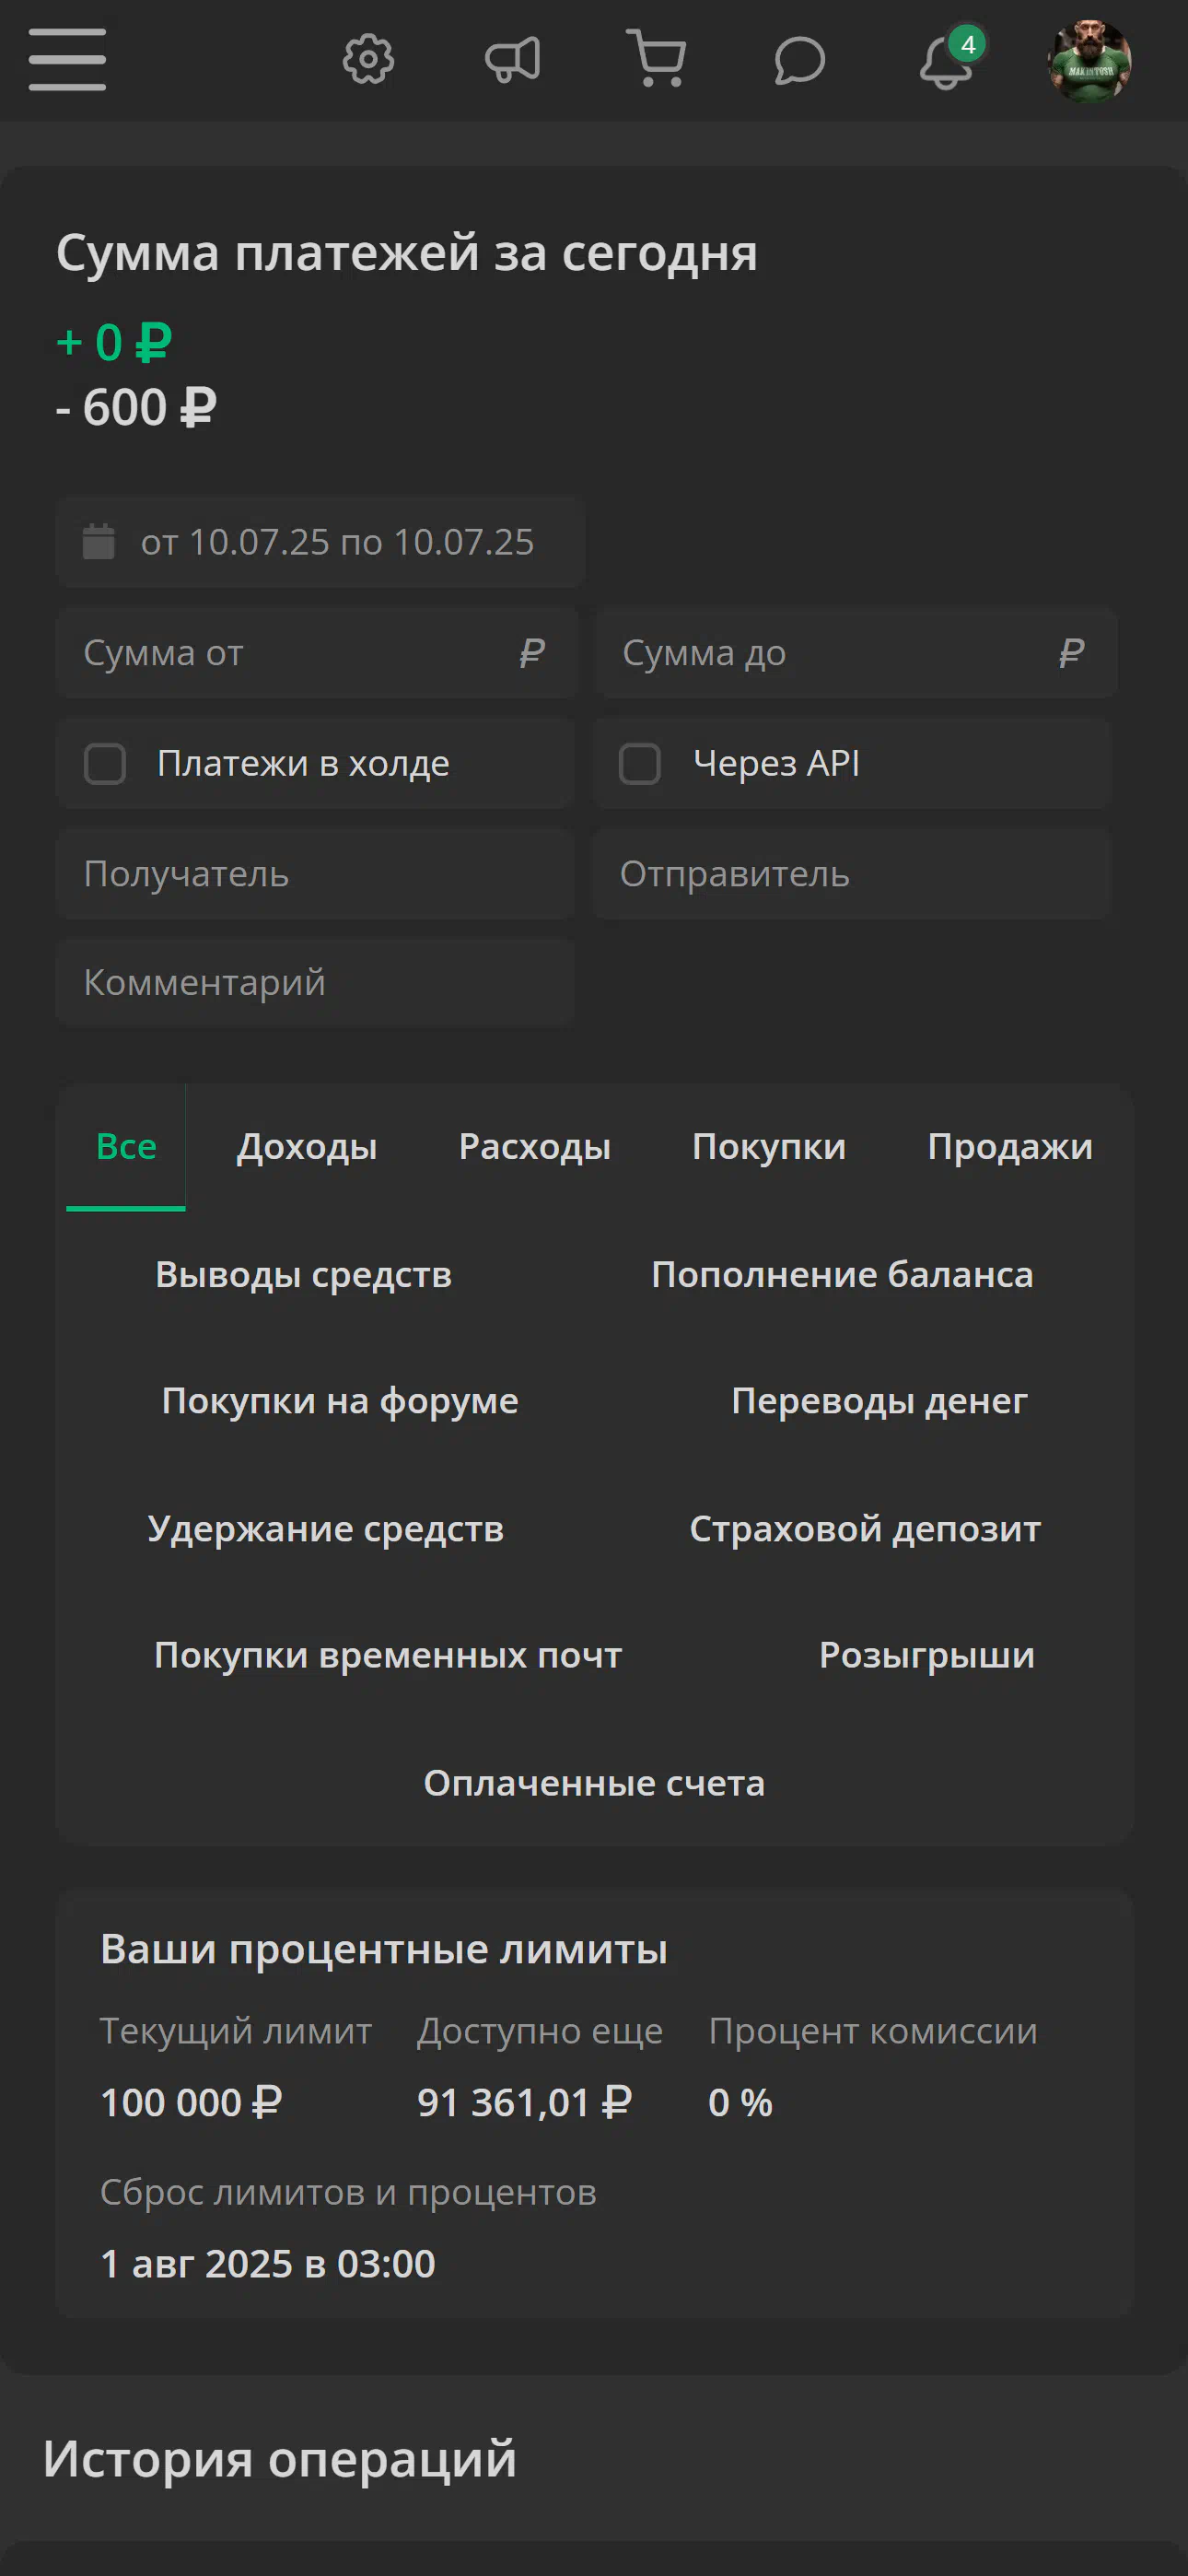This screenshot has width=1188, height=2576.
Task: Select 'Оплаченные счета' filter
Action: point(594,1783)
